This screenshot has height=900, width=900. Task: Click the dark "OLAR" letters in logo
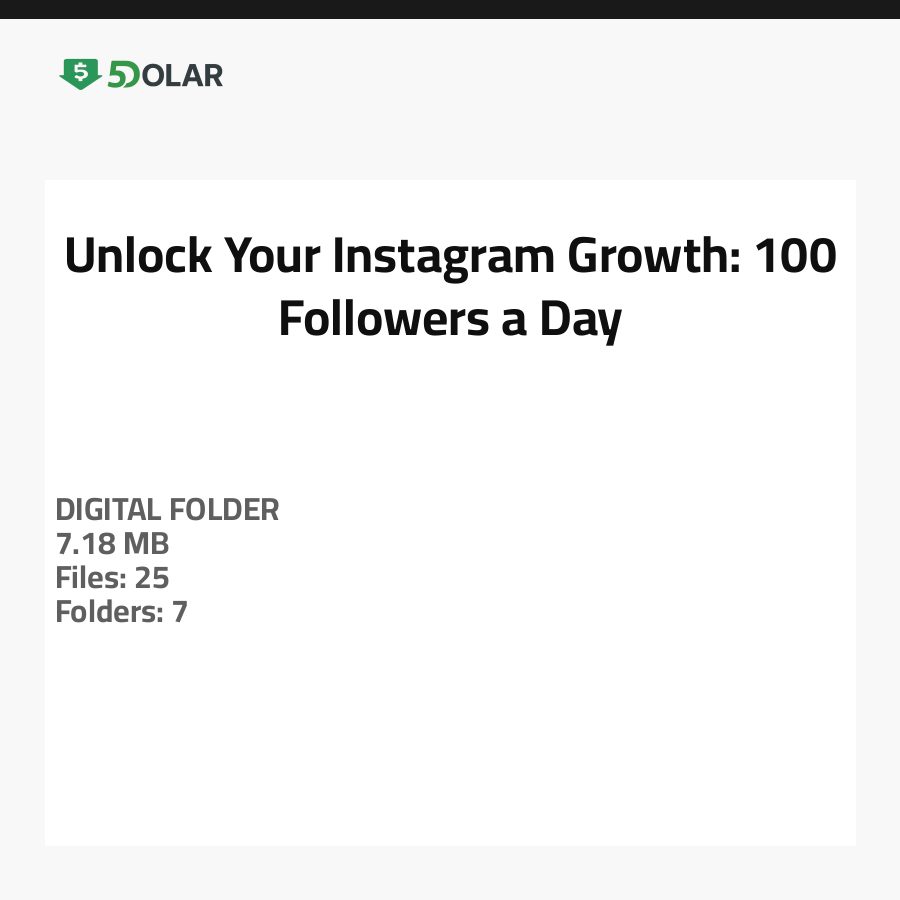pyautogui.click(x=182, y=75)
